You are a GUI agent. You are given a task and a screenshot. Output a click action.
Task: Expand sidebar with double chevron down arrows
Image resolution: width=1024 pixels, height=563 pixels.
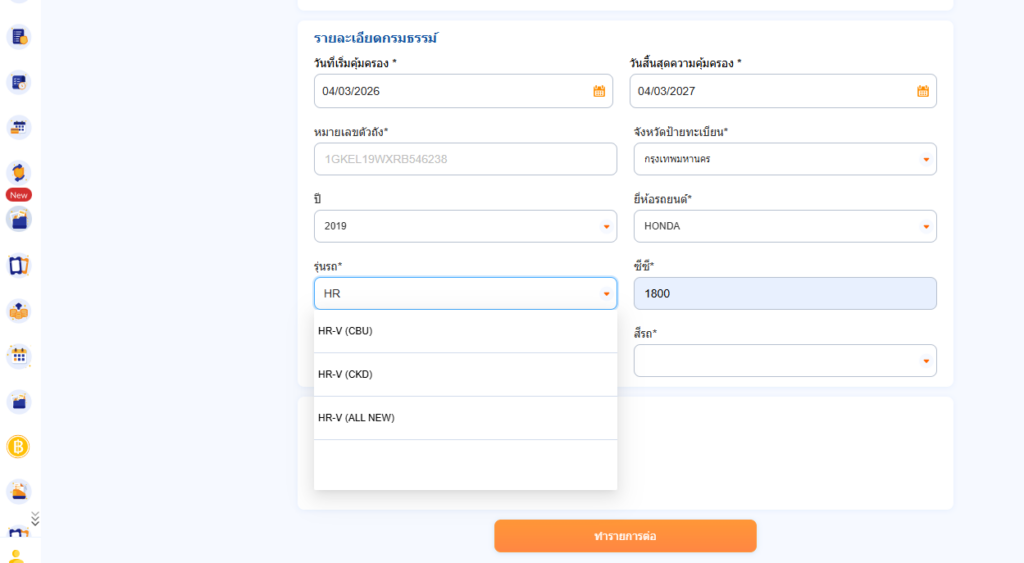(35, 519)
